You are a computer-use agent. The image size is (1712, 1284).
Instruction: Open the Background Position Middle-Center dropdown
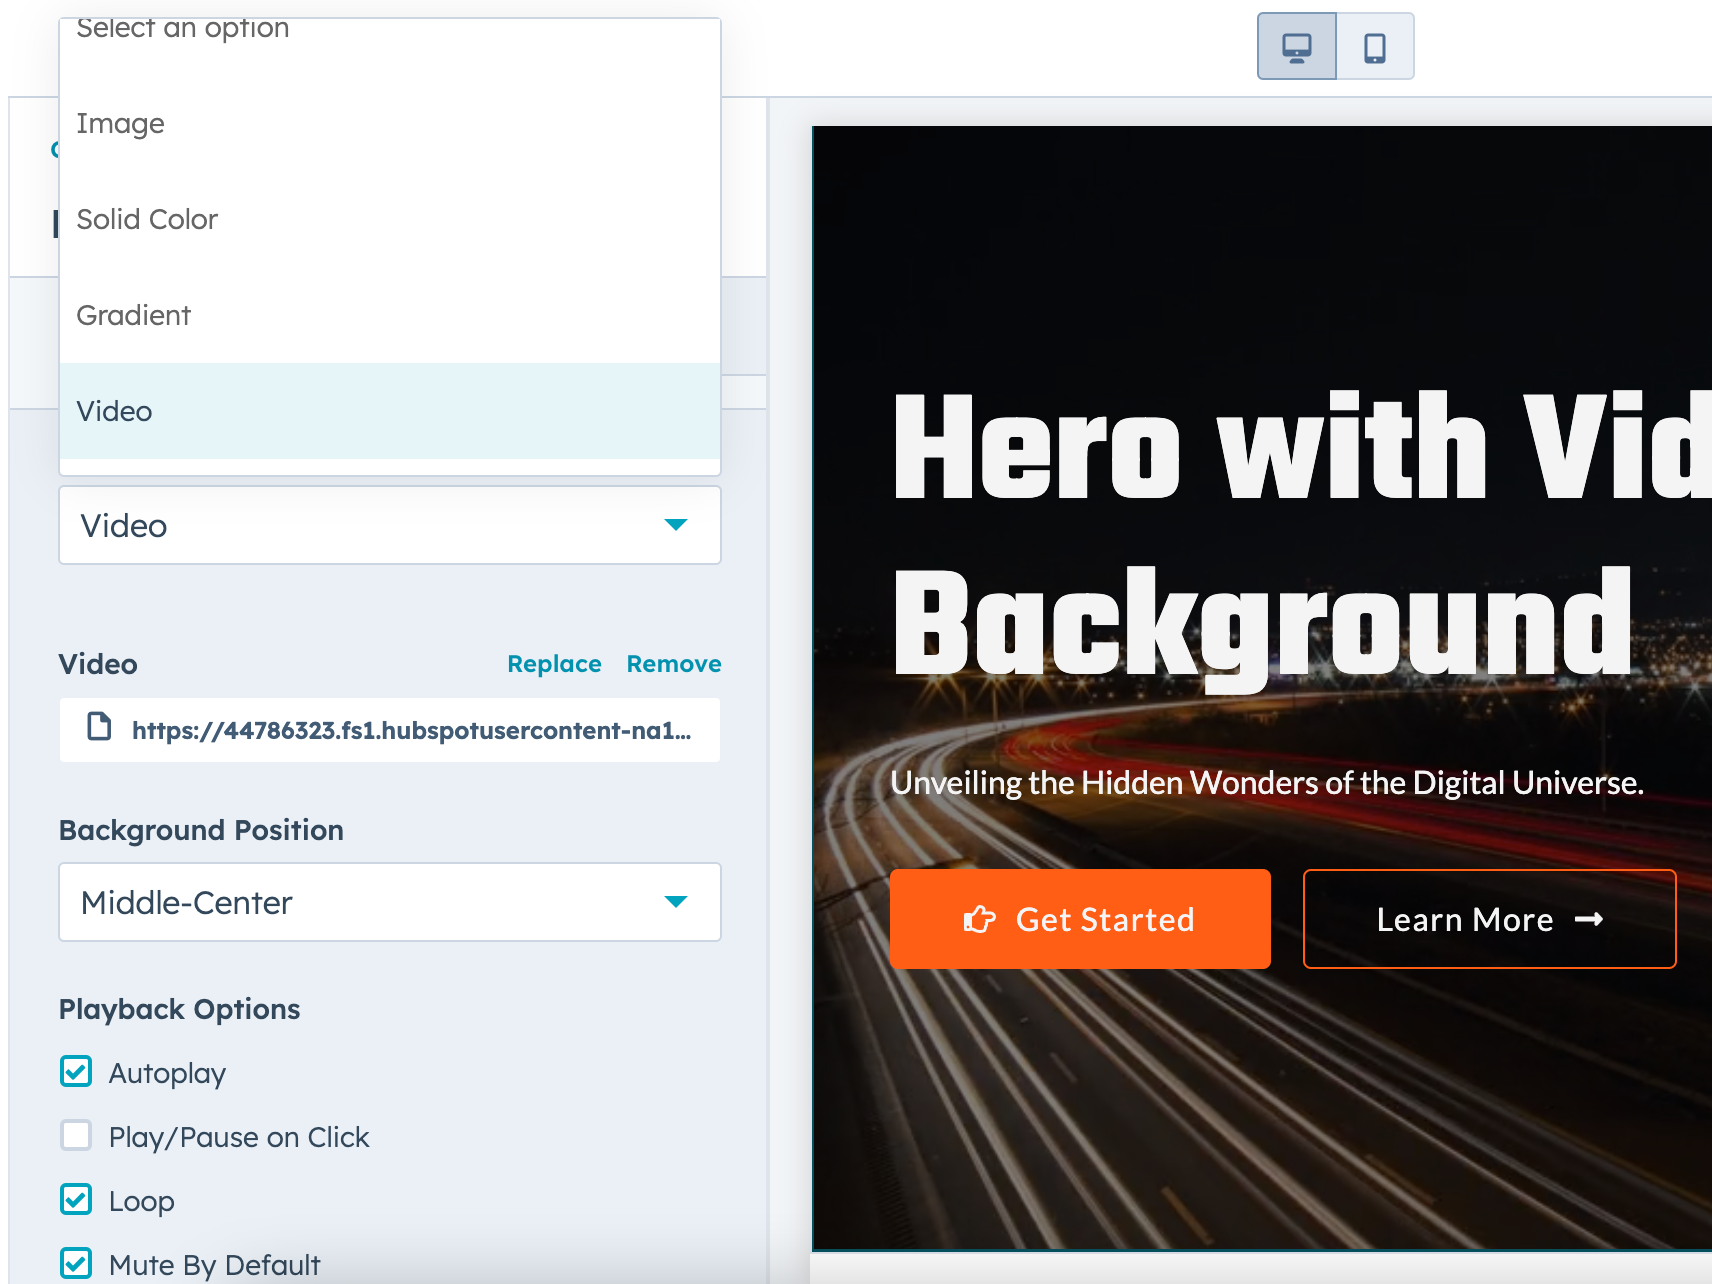(x=389, y=902)
